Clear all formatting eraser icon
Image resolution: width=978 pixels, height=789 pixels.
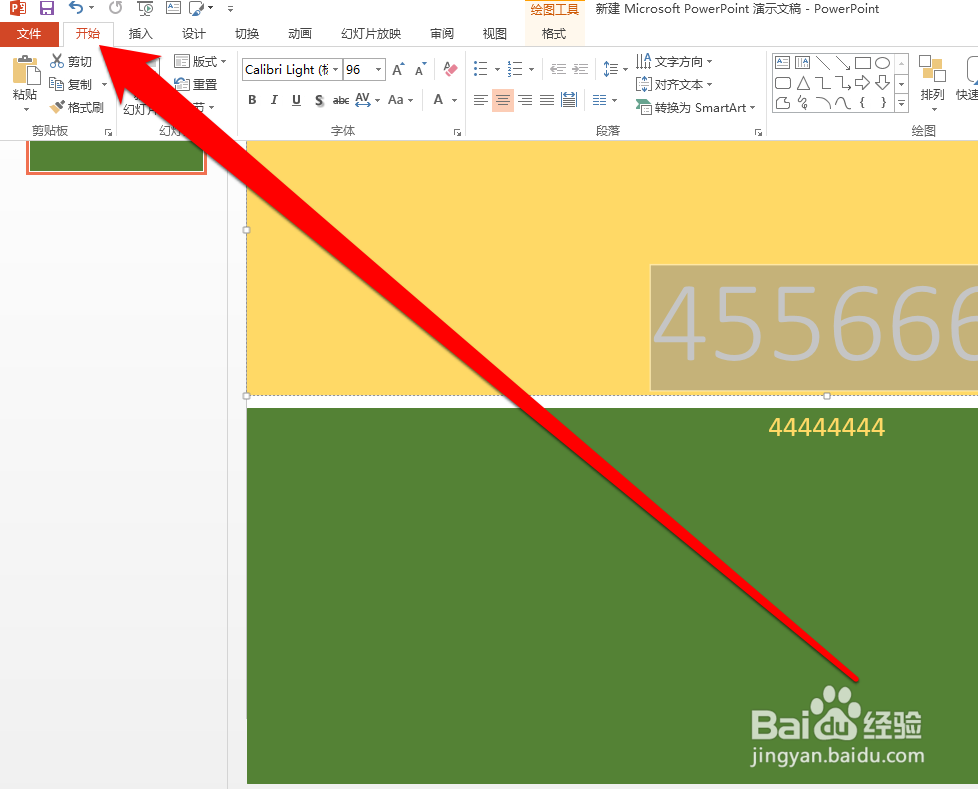tap(450, 69)
